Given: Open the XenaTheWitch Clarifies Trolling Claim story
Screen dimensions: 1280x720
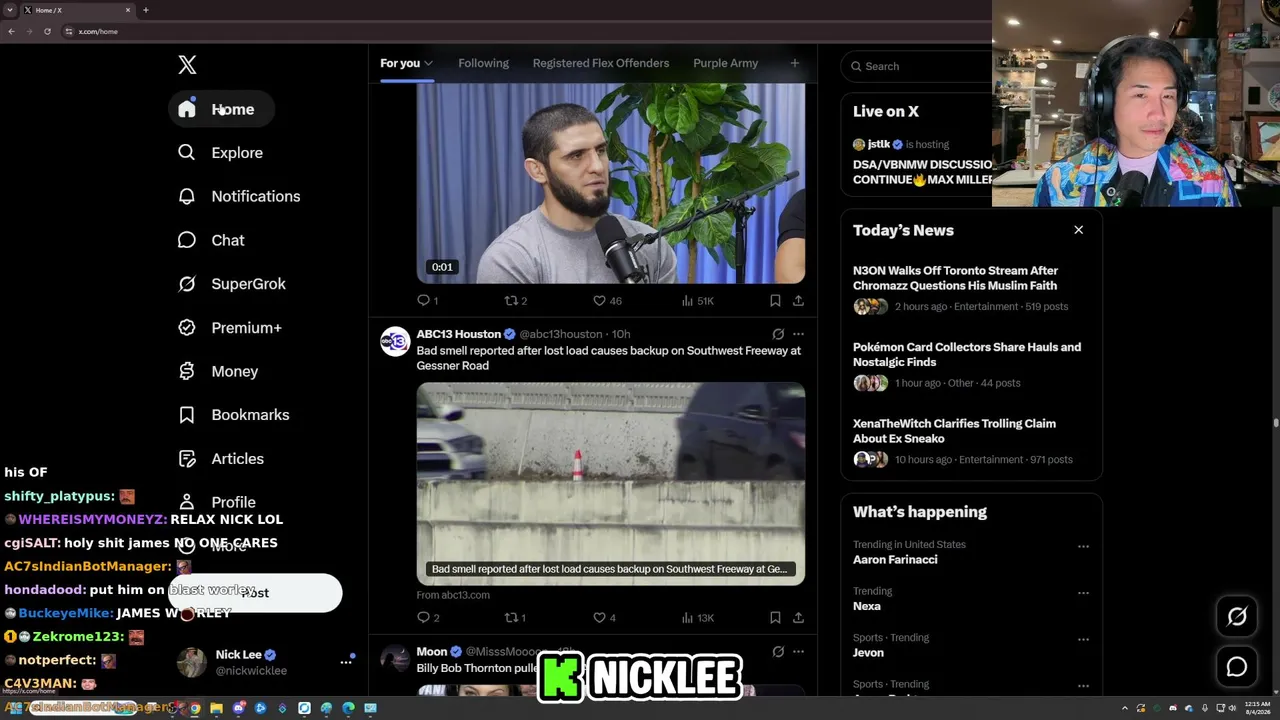Looking at the screenshot, I should (971, 441).
